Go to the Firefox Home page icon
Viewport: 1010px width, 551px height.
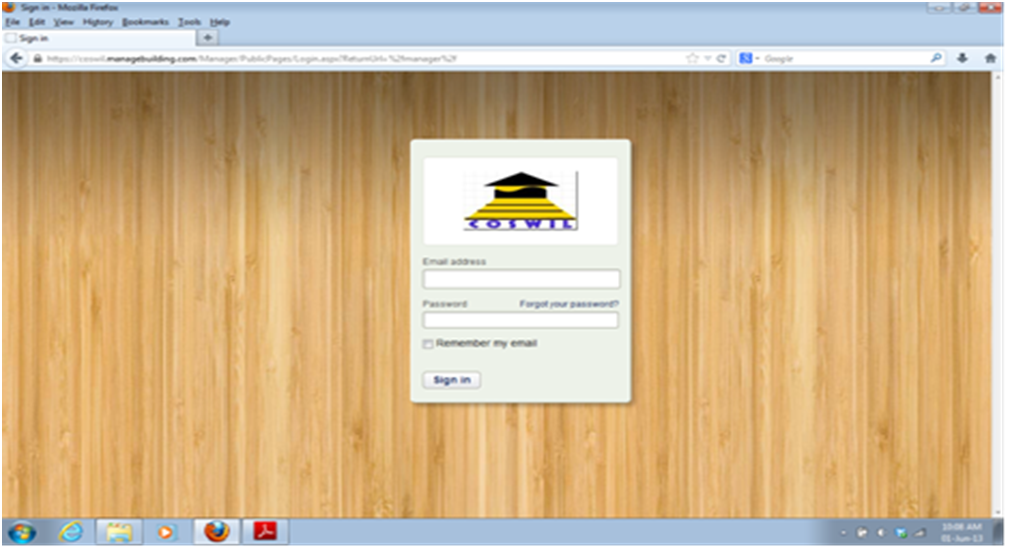[x=991, y=59]
